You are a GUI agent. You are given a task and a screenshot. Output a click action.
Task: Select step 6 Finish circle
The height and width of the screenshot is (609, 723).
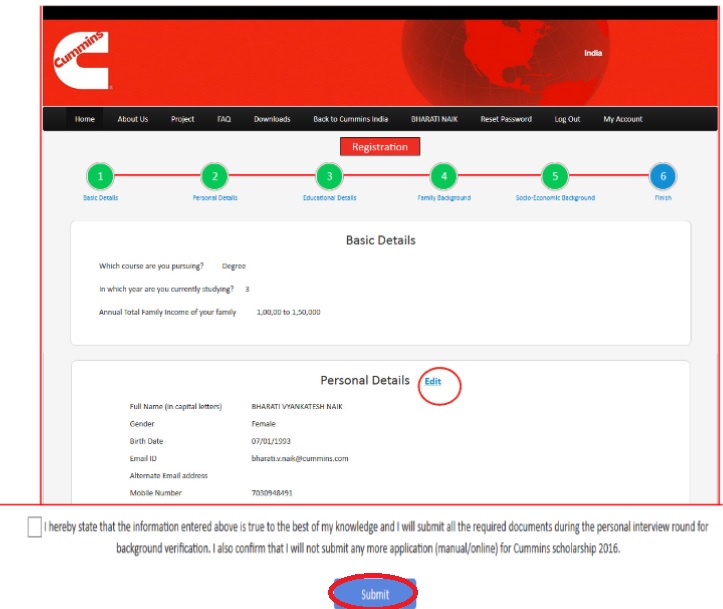pos(663,177)
